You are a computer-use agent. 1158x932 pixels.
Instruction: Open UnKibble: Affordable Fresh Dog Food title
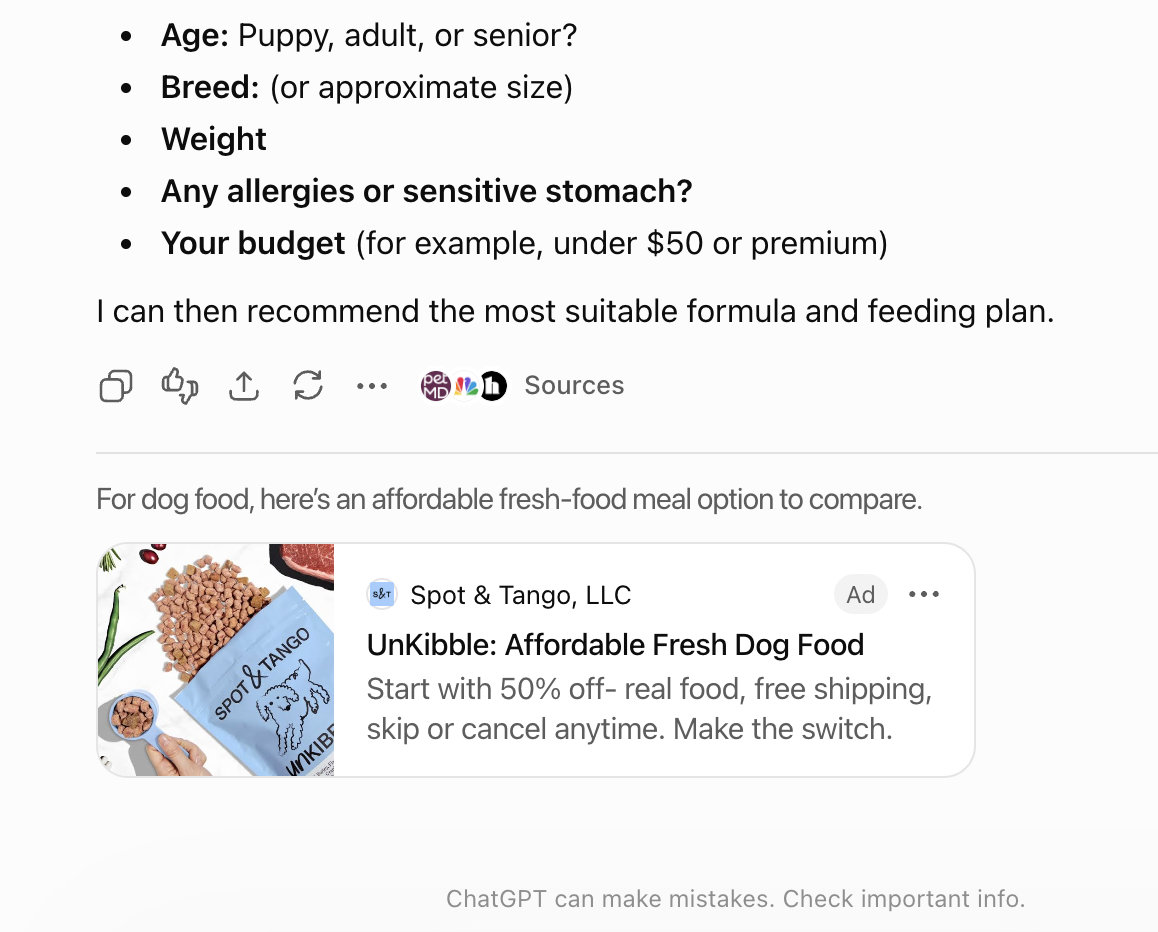point(615,645)
